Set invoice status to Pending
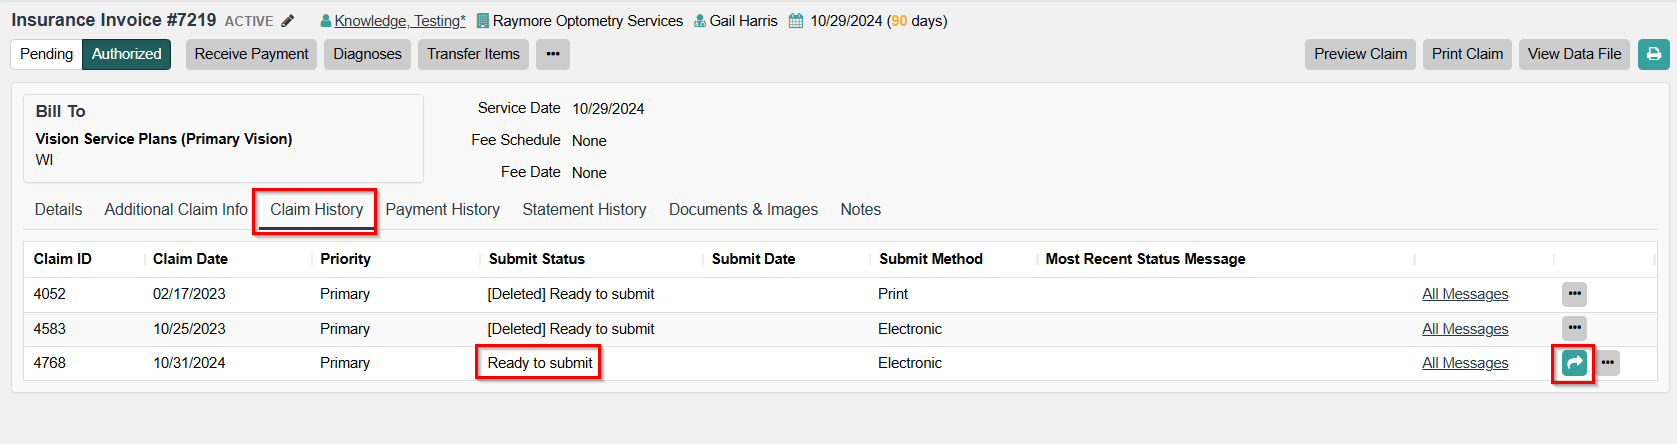Screen dimensions: 1677x444 click(46, 54)
